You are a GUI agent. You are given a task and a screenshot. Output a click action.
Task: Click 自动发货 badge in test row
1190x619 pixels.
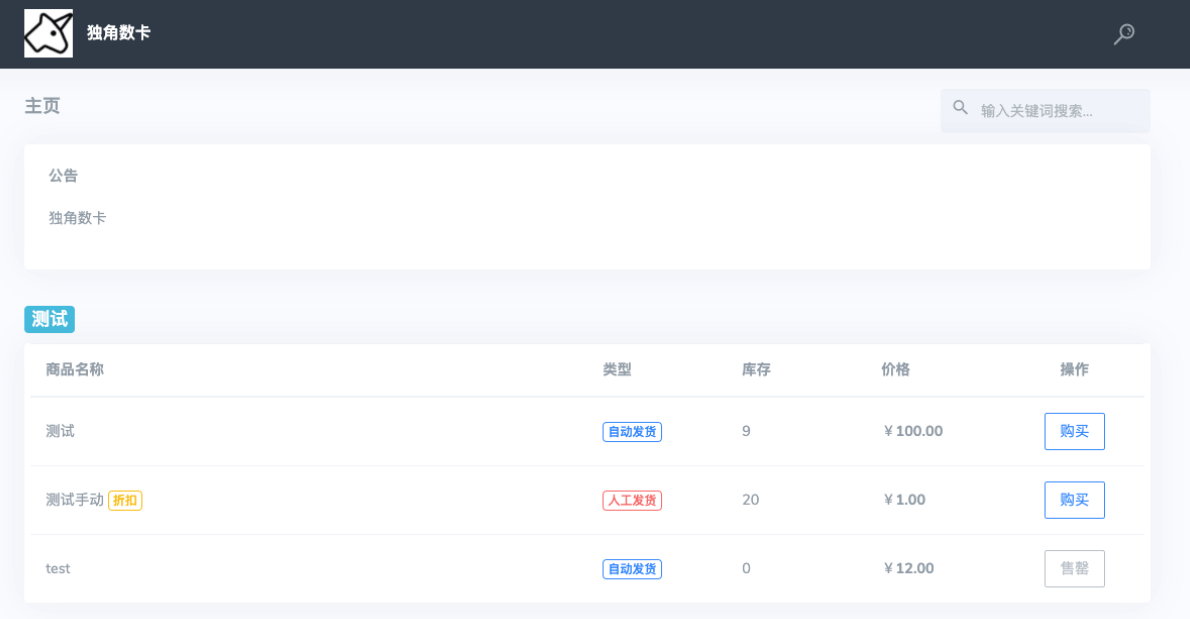pyautogui.click(x=631, y=569)
